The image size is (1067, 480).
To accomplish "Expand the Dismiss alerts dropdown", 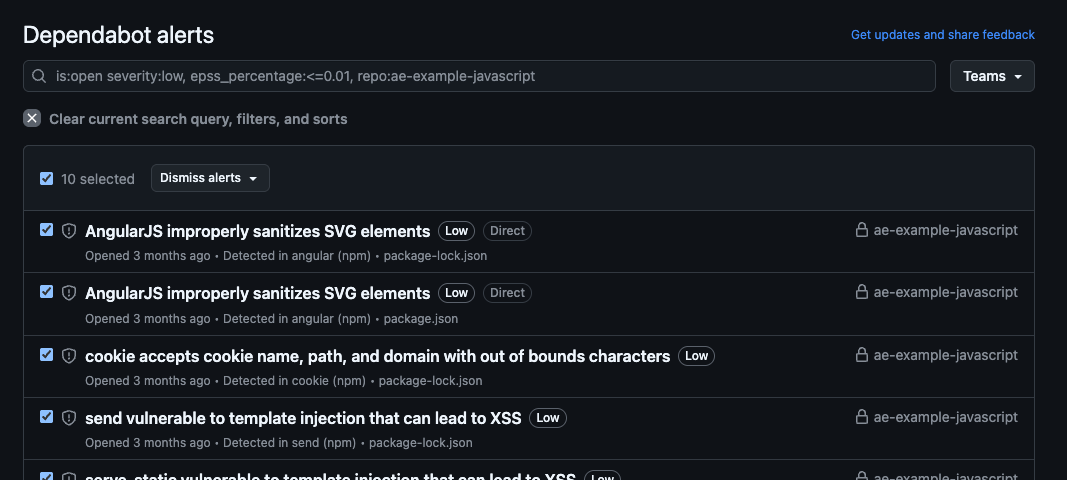I will coord(210,178).
